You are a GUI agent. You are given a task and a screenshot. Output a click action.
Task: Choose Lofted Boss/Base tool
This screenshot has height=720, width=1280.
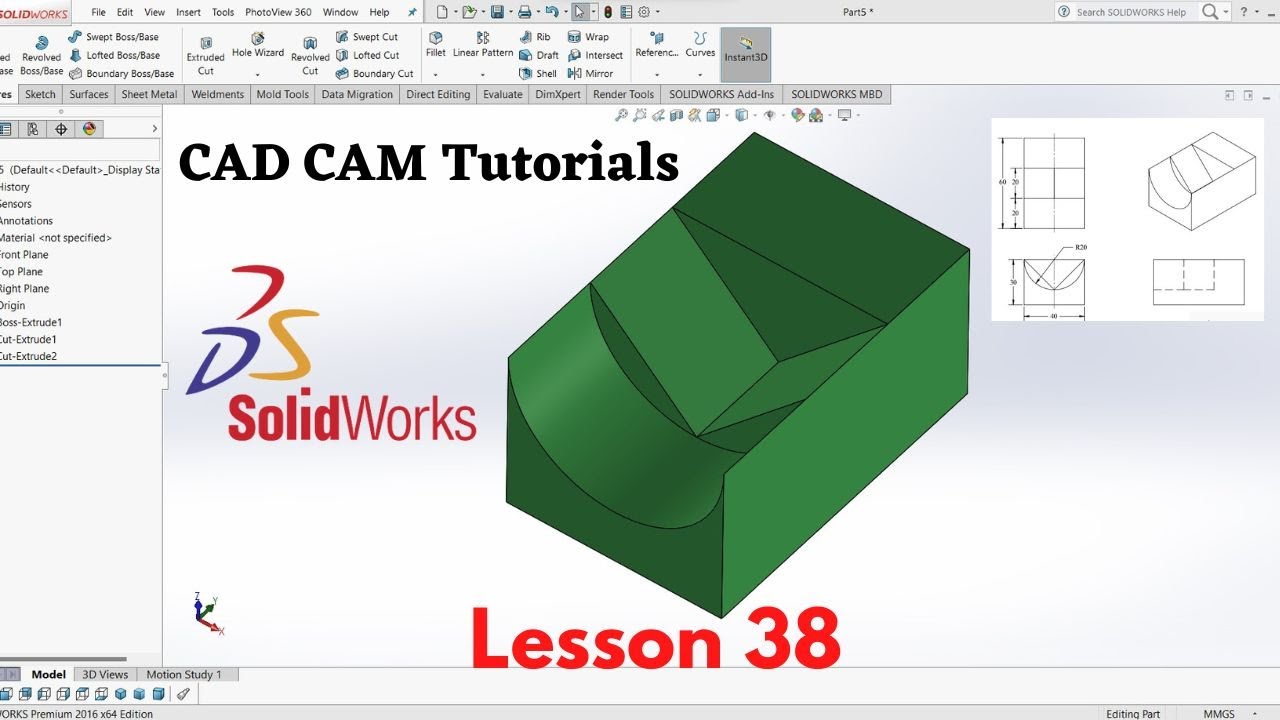(114, 55)
